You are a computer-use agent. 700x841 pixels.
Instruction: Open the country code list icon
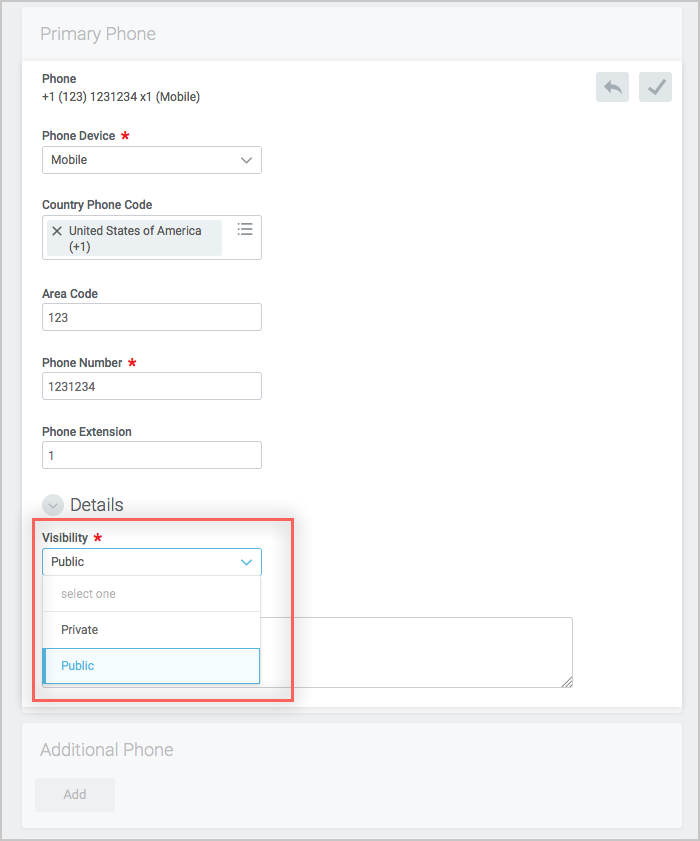245,229
